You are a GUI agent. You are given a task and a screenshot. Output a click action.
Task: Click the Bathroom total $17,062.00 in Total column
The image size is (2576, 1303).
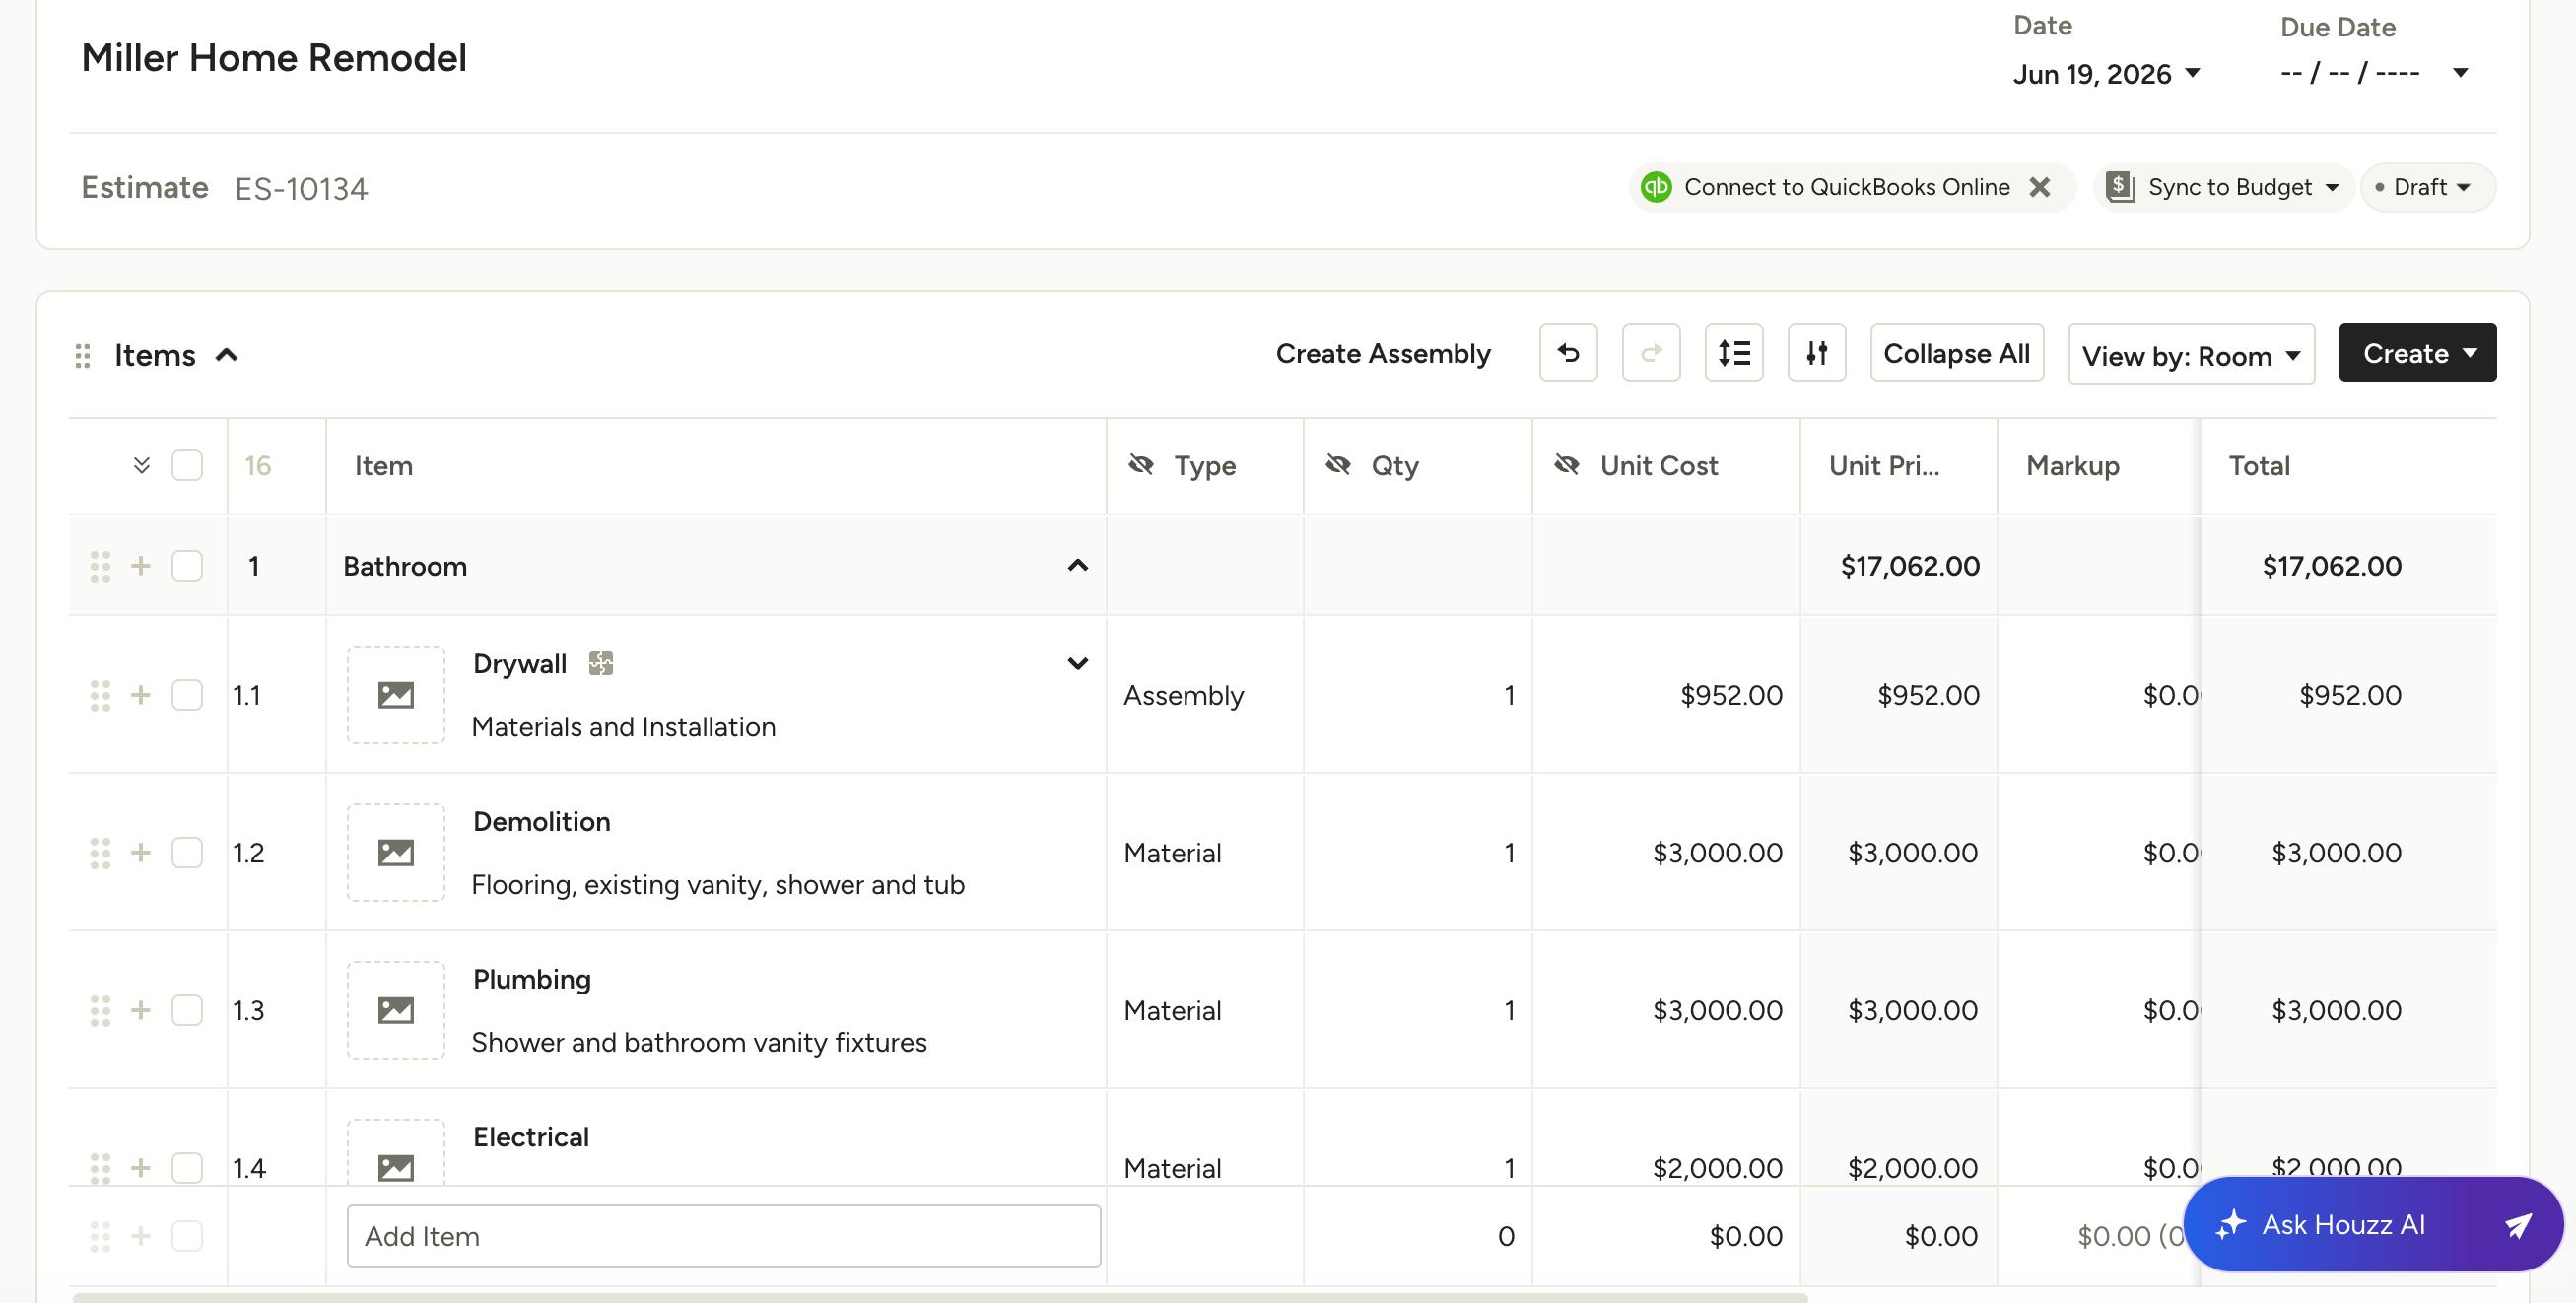click(2331, 566)
